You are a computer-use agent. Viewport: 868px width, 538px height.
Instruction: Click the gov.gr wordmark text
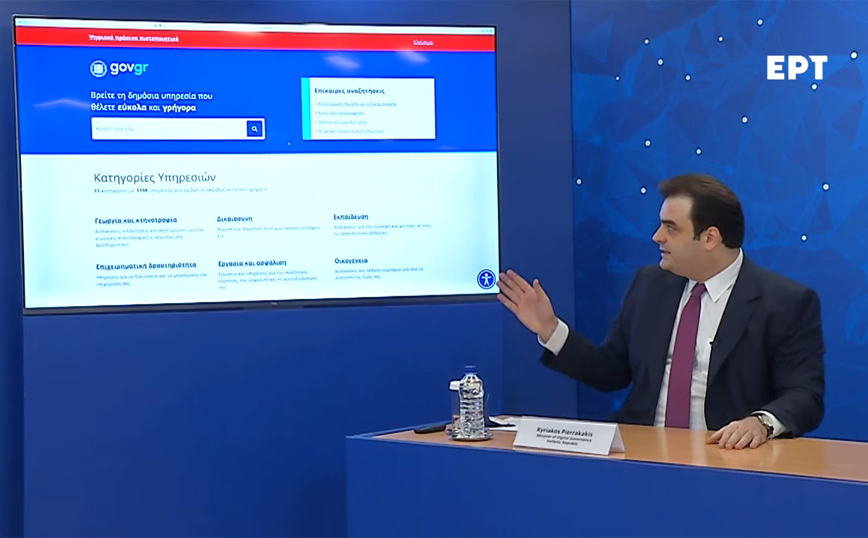[x=130, y=69]
